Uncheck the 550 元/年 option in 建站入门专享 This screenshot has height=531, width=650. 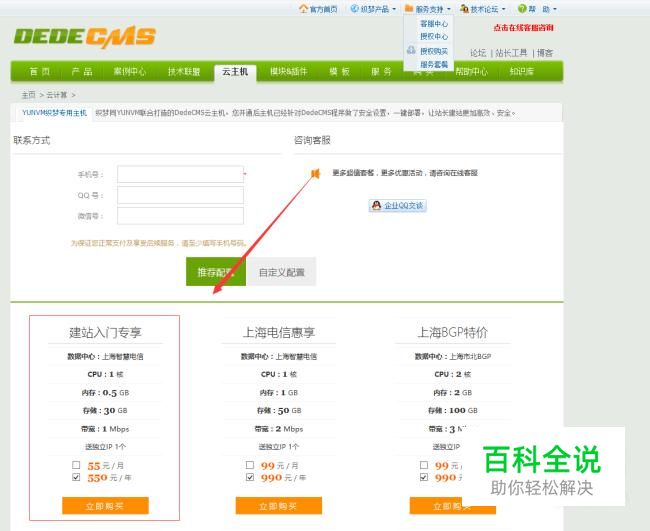point(76,477)
